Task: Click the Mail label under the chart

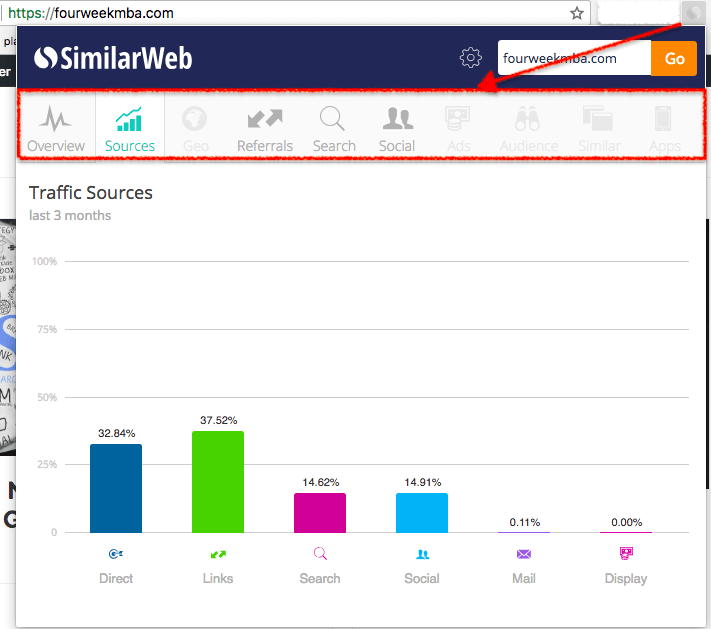Action: click(524, 579)
